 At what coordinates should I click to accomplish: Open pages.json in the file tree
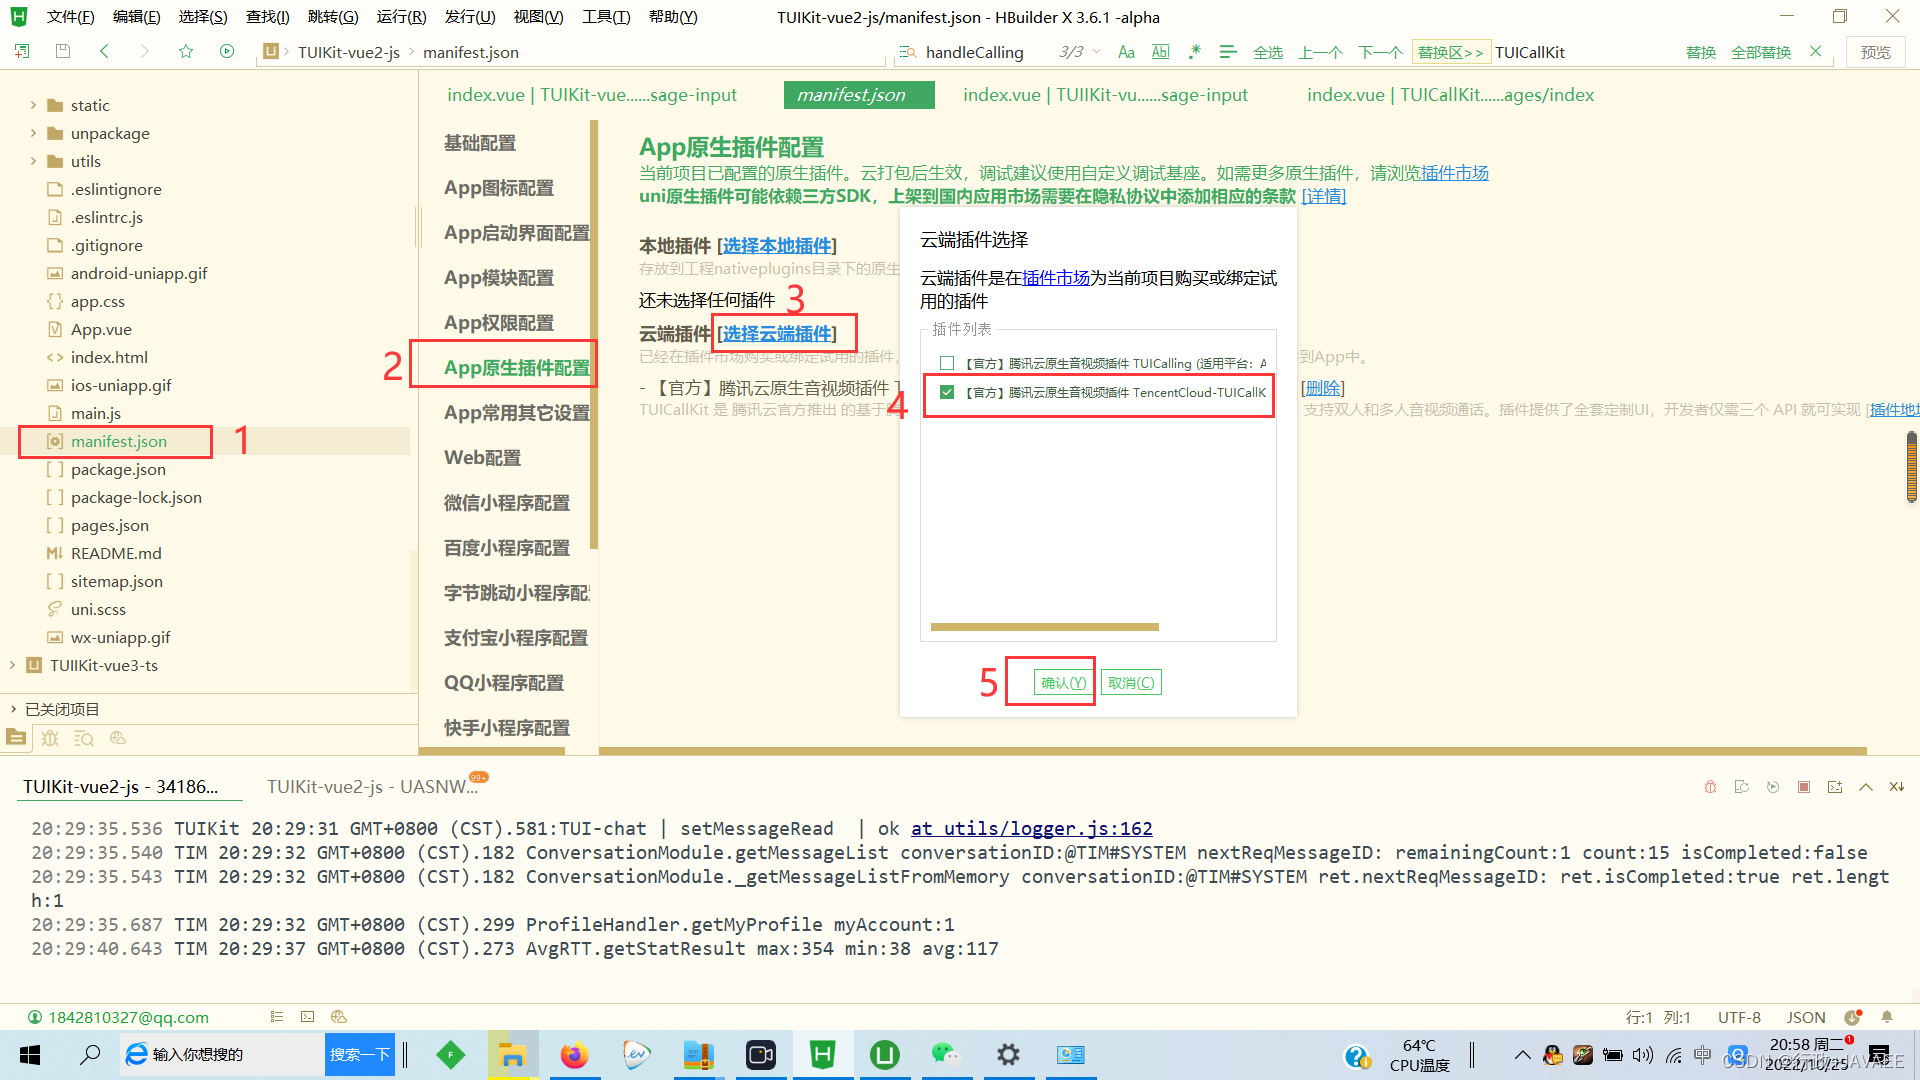[110, 525]
